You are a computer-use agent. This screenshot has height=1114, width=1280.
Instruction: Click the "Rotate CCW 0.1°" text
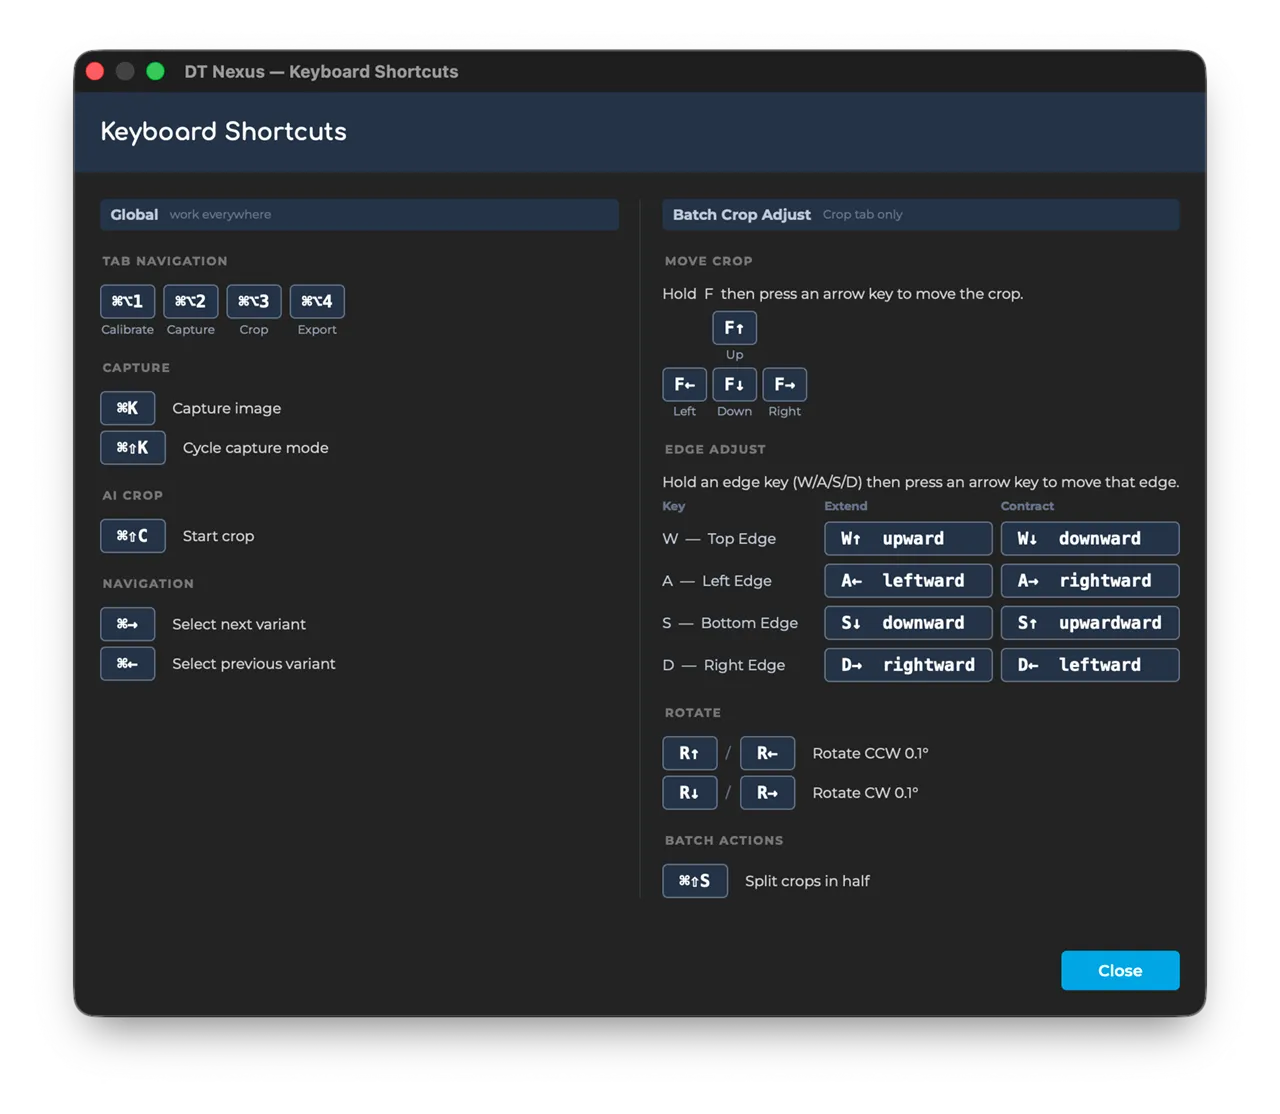pos(870,753)
